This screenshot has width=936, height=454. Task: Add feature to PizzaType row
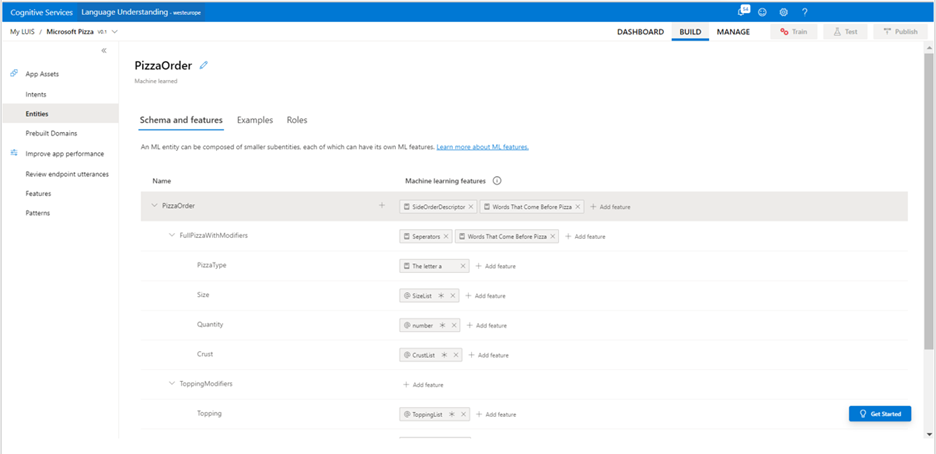(495, 266)
